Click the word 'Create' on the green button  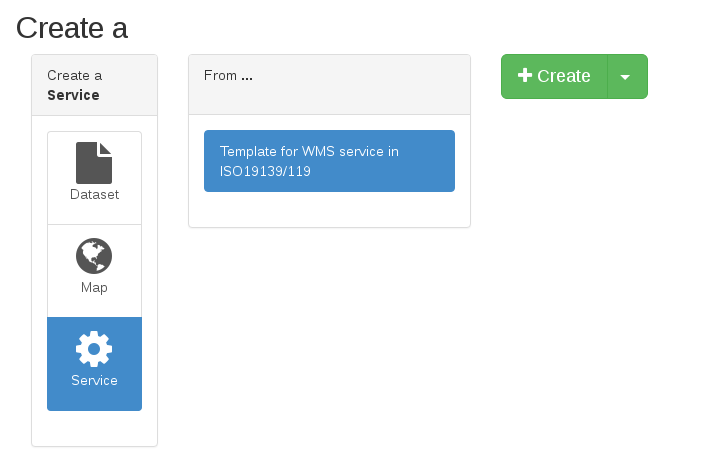tap(564, 76)
